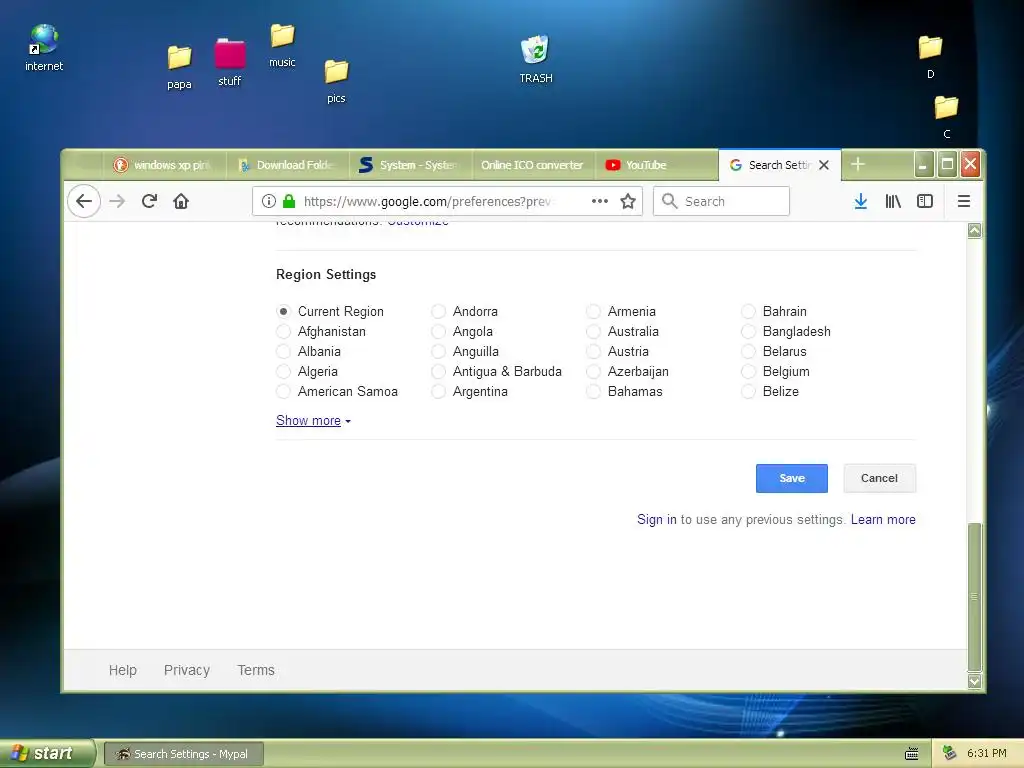This screenshot has height=768, width=1024.
Task: Select the pics folder on the desktop
Action: click(336, 82)
